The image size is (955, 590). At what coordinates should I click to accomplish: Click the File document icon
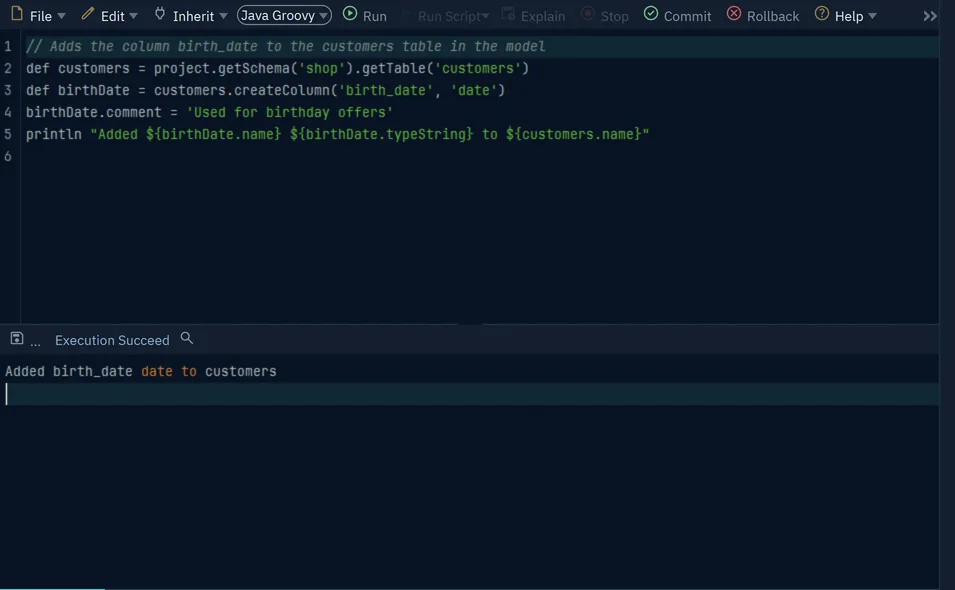17,14
